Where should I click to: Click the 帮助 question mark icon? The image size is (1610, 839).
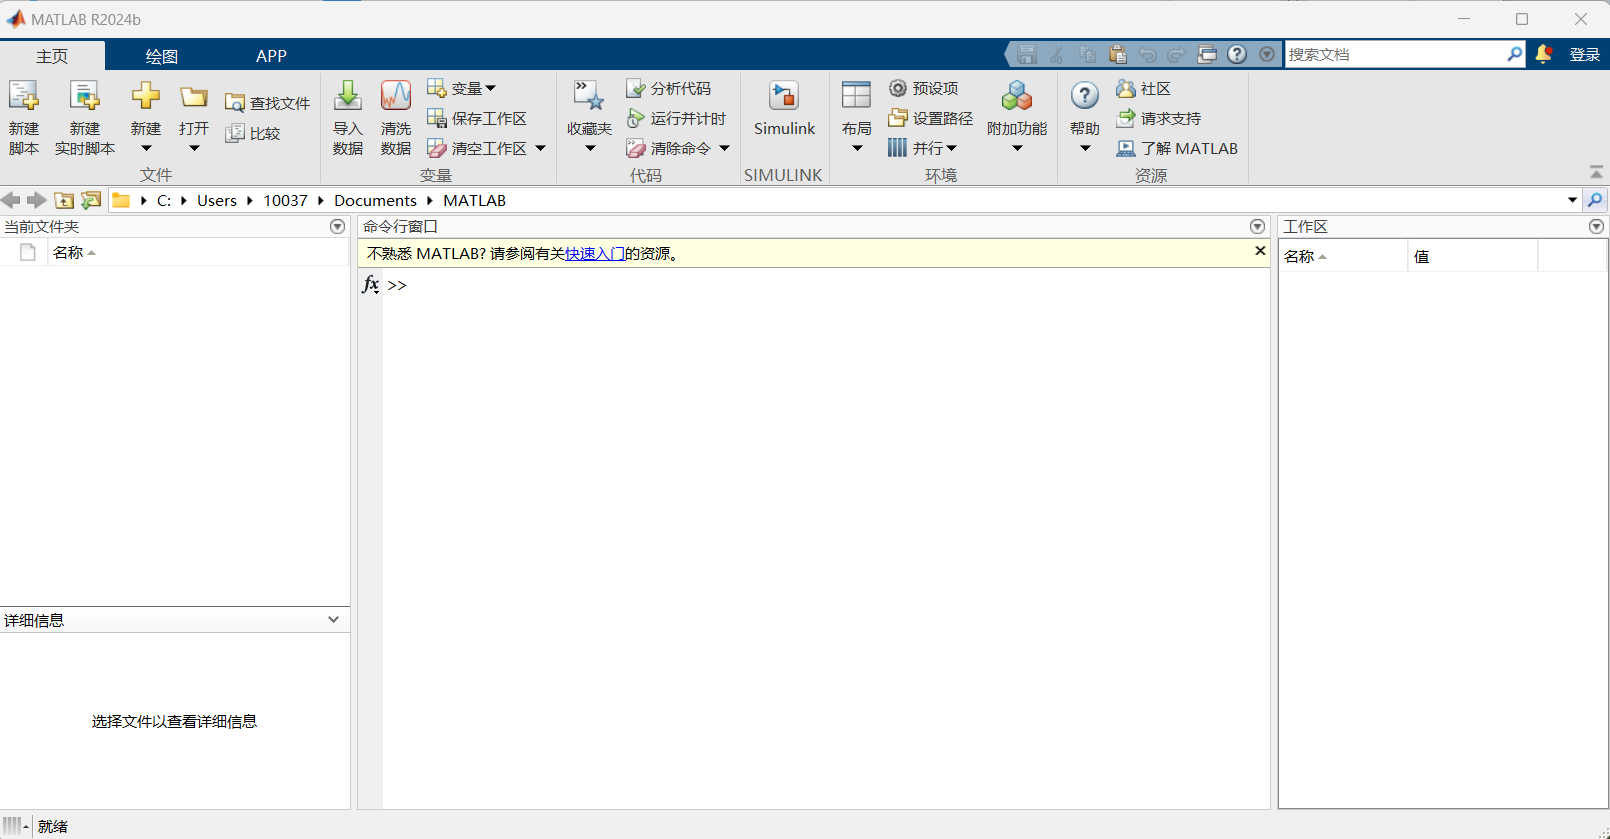click(x=1084, y=96)
